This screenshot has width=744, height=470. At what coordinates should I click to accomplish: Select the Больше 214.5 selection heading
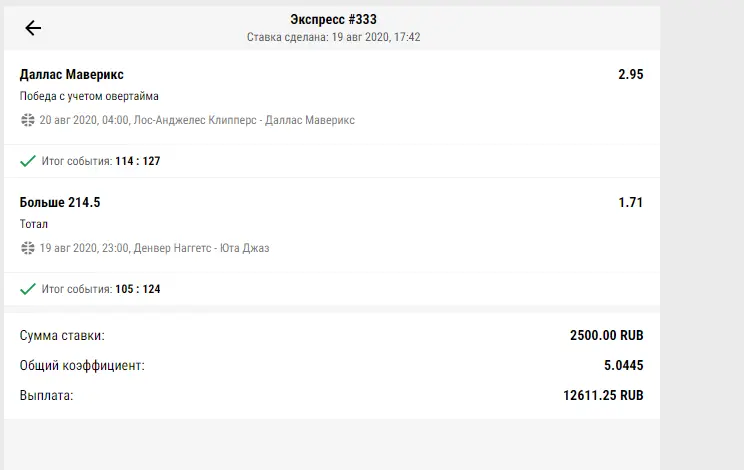pyautogui.click(x=60, y=203)
